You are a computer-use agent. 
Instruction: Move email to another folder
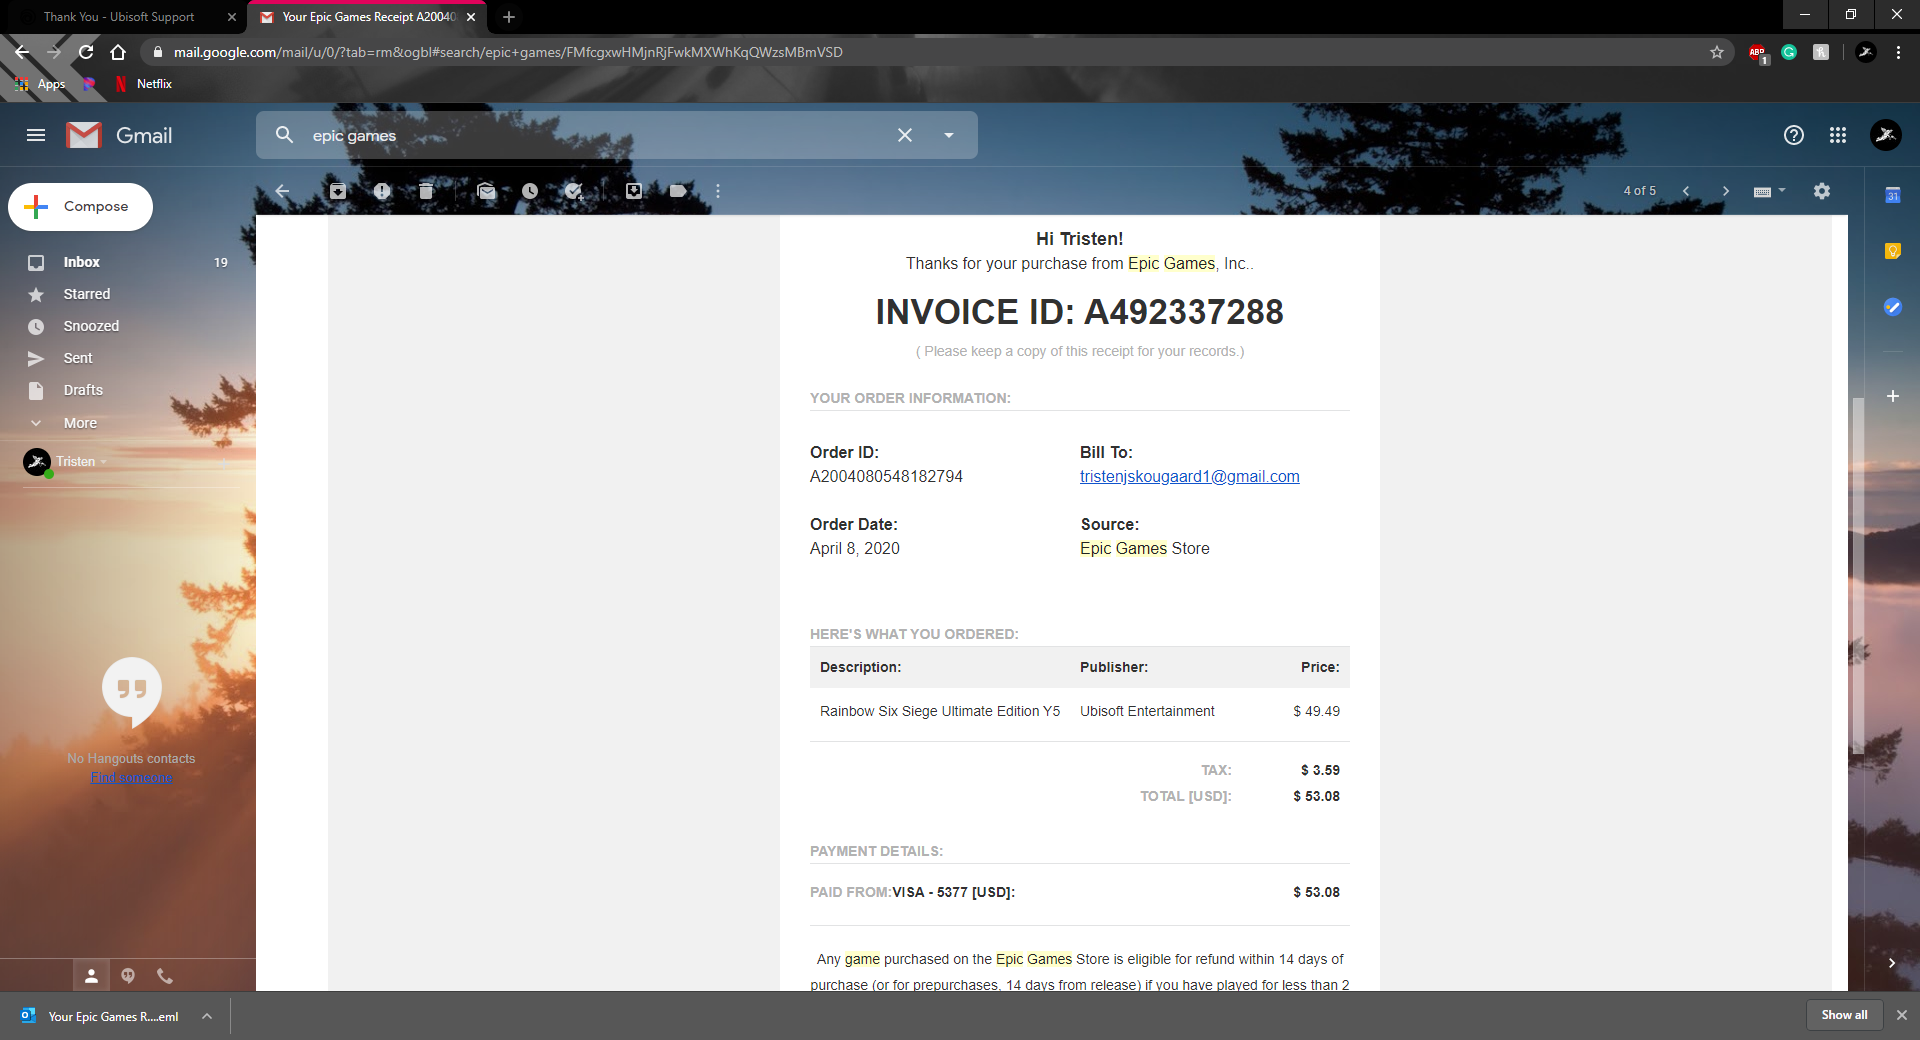point(634,191)
